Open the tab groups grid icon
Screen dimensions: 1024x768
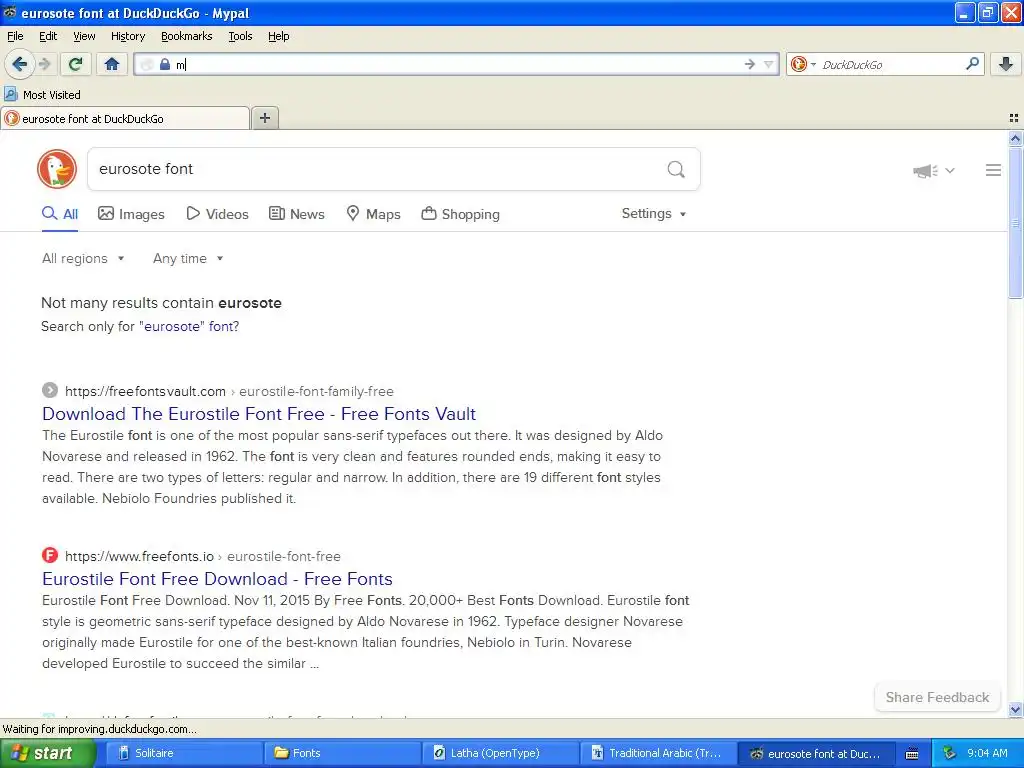1014,118
